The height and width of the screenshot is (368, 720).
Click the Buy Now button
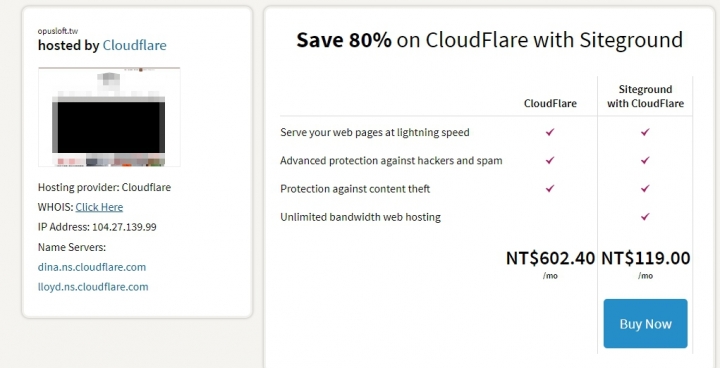pyautogui.click(x=645, y=323)
